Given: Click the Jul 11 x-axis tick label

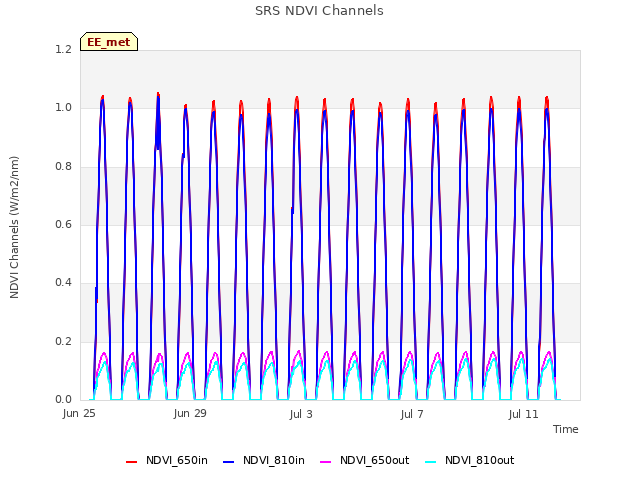Looking at the screenshot, I should pos(524,414).
